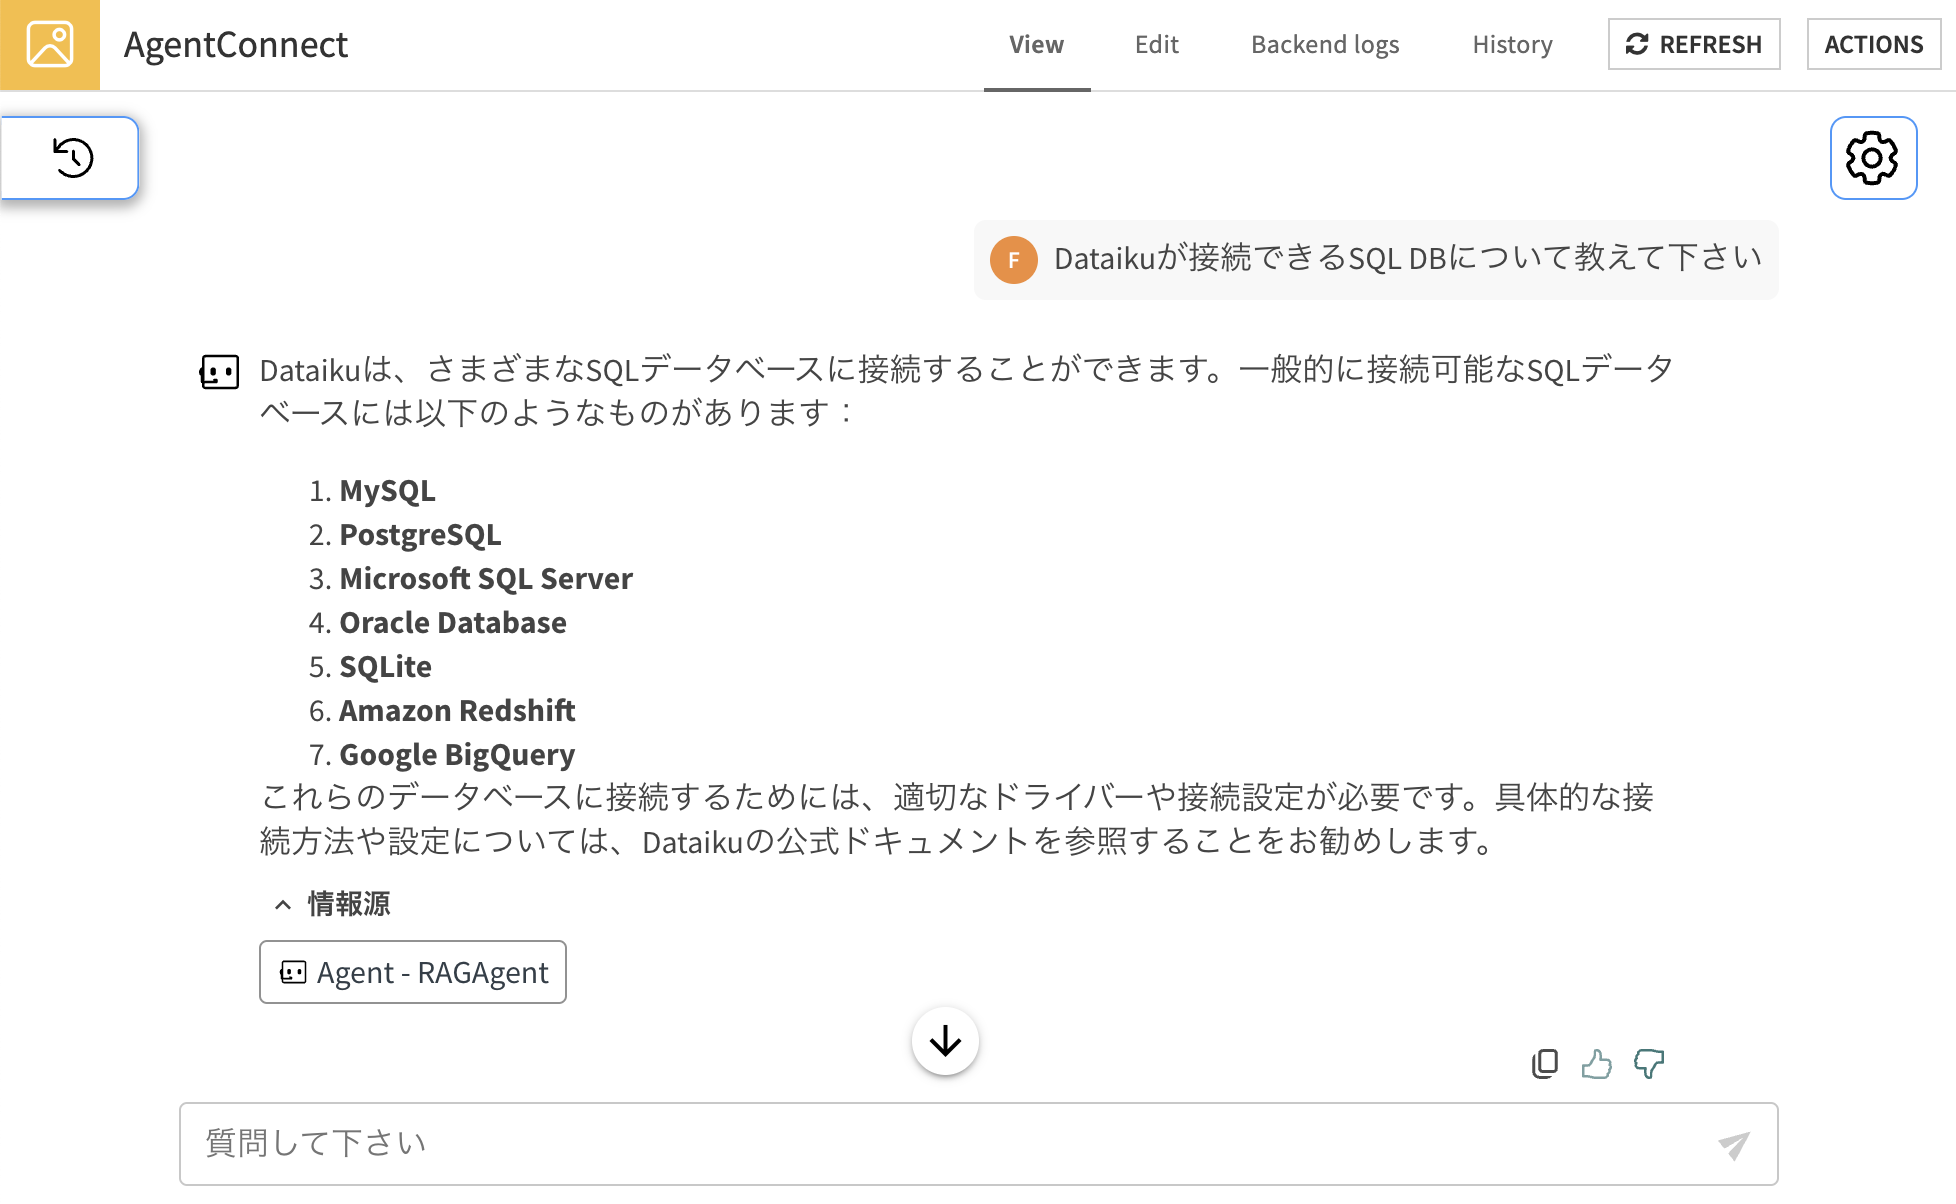1956x1204 pixels.
Task: Focus the 質問して下さい question input field
Action: pos(940,1144)
